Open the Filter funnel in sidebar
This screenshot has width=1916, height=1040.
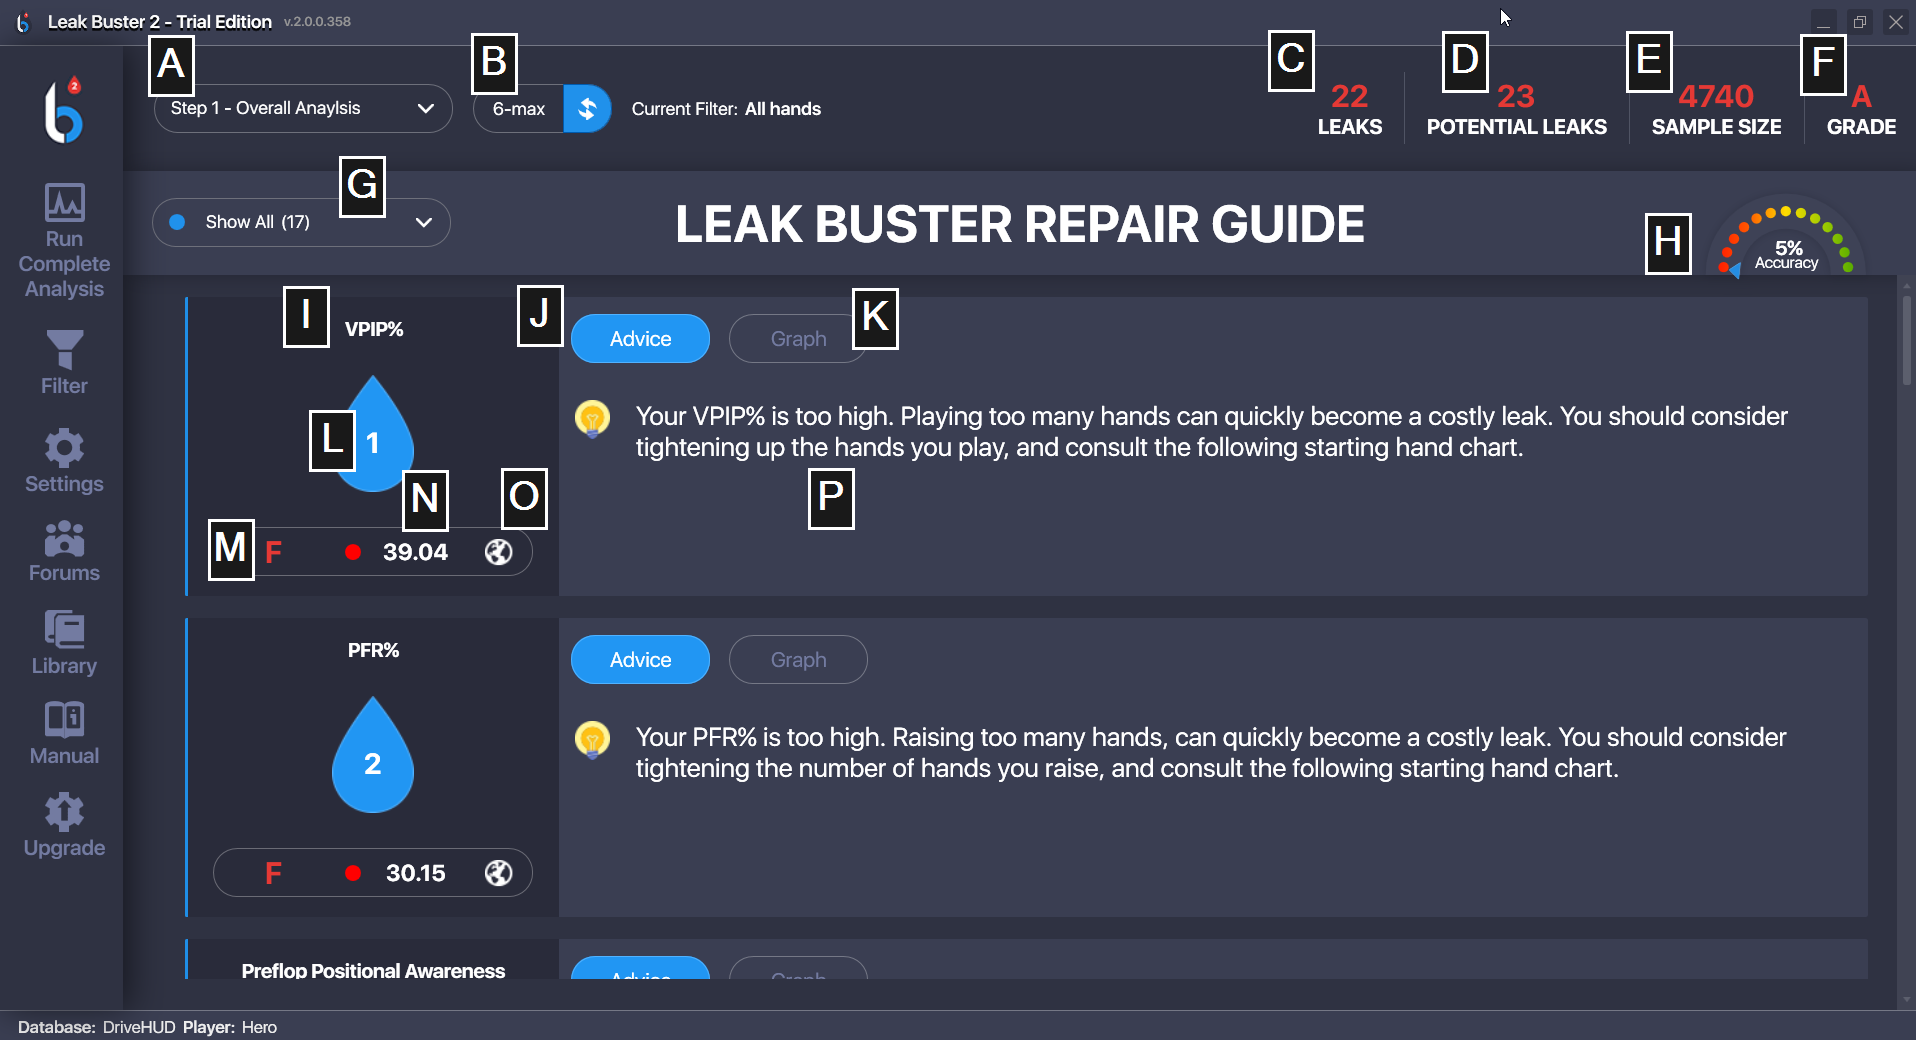(x=64, y=362)
